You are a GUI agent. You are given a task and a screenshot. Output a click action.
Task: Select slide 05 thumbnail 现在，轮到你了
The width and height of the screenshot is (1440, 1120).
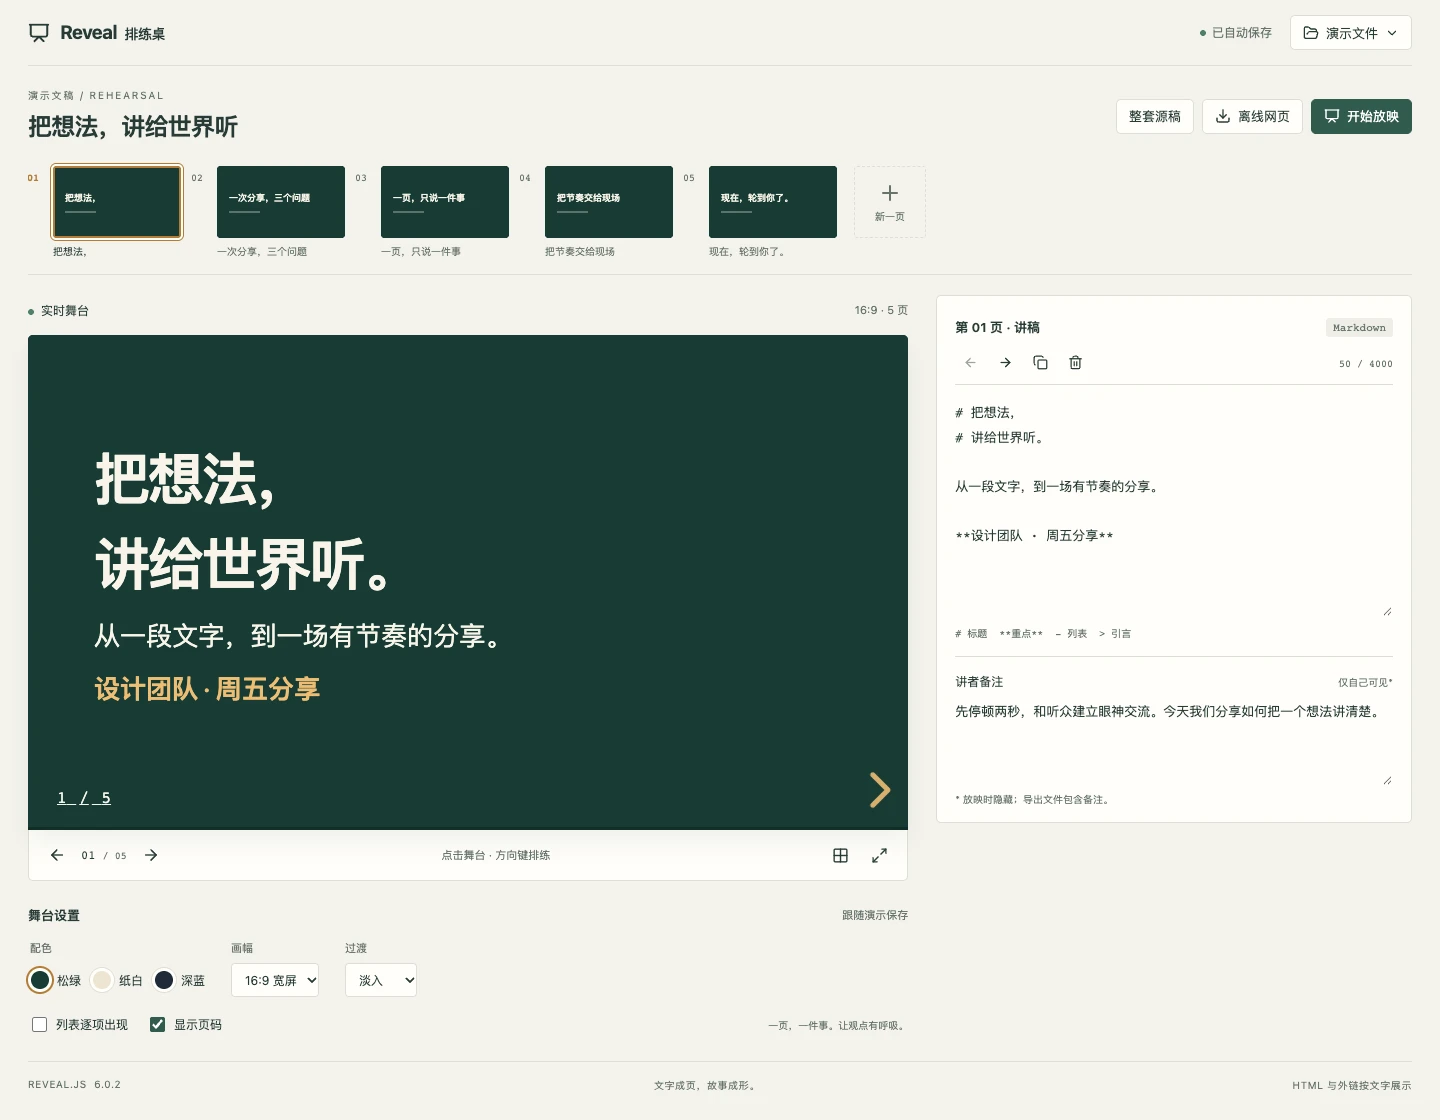coord(773,202)
